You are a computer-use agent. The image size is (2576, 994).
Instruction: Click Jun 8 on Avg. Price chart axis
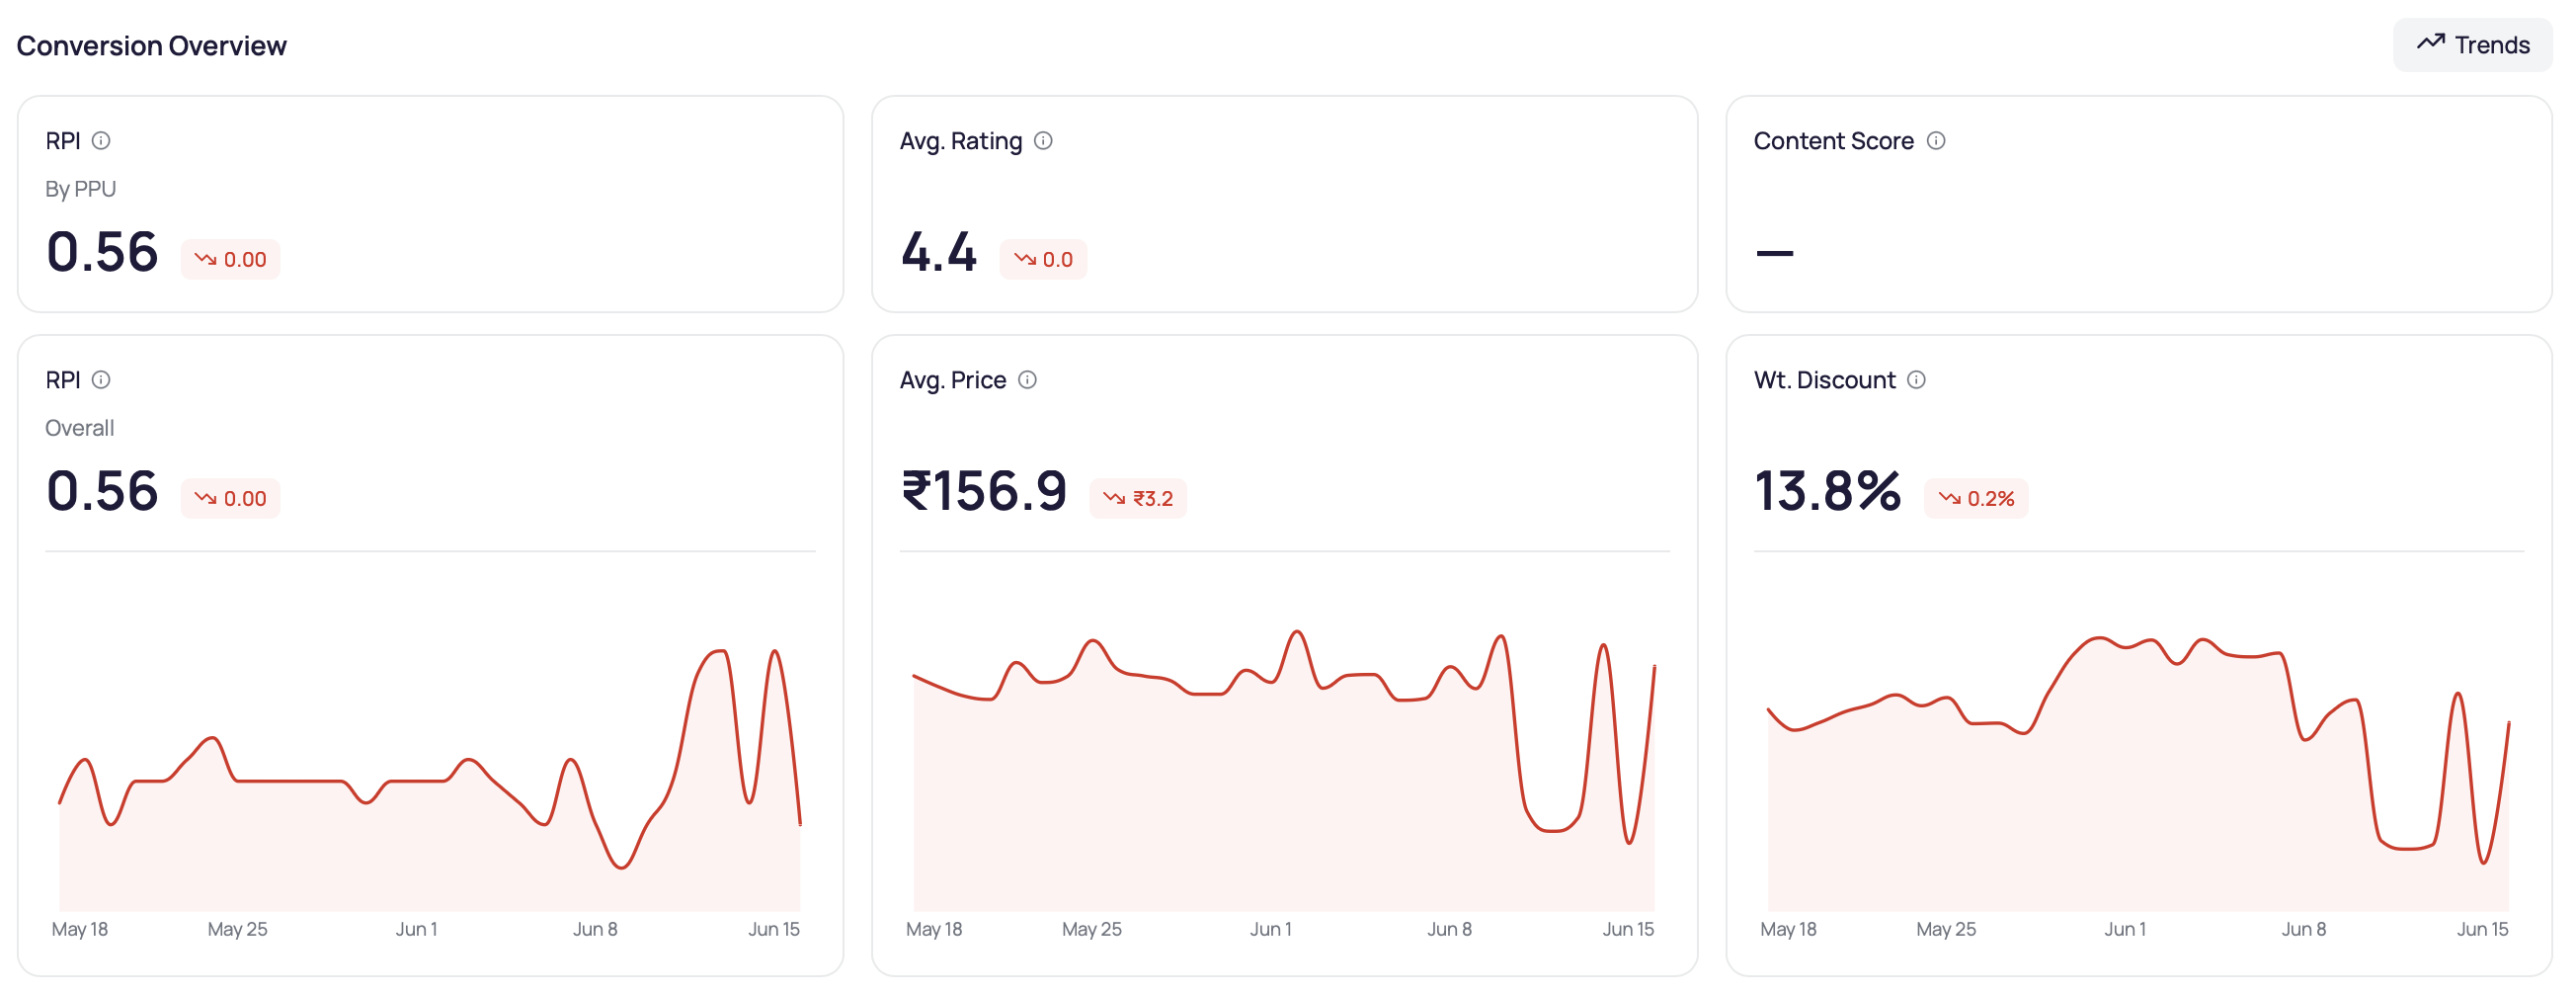point(1449,930)
